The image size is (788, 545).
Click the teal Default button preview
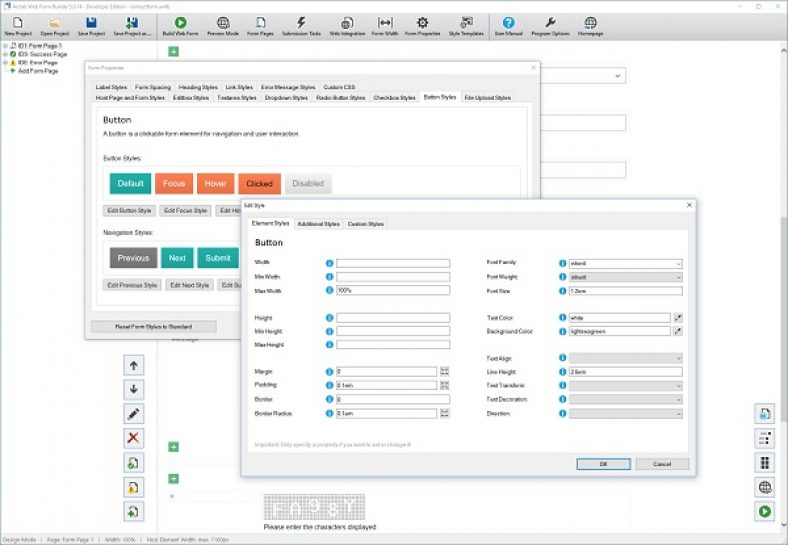coord(131,184)
